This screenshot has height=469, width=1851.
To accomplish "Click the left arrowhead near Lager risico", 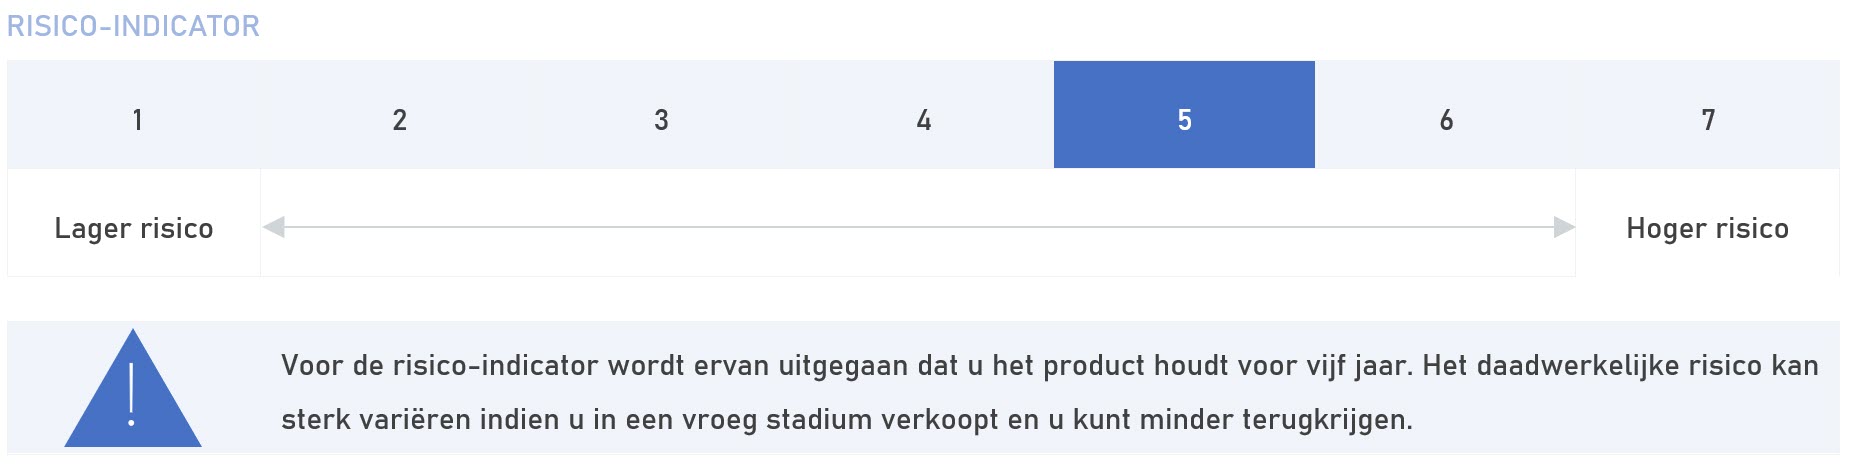I will tap(274, 228).
